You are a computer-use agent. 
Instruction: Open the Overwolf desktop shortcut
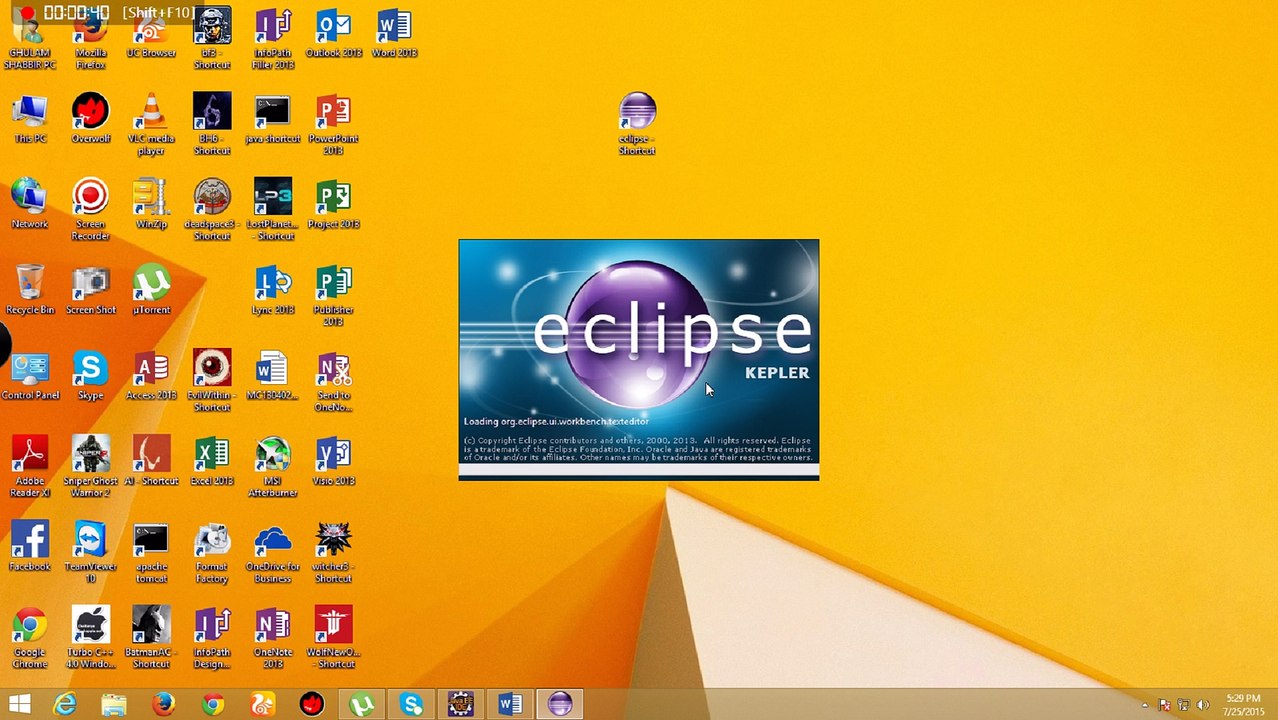pyautogui.click(x=90, y=118)
